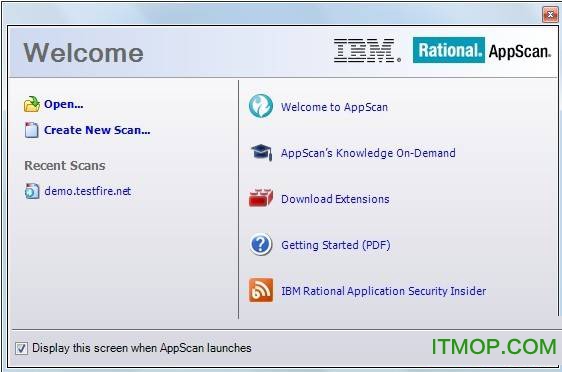Select the Download Extensions link
Screen dimensions: 562x372
(x=335, y=199)
